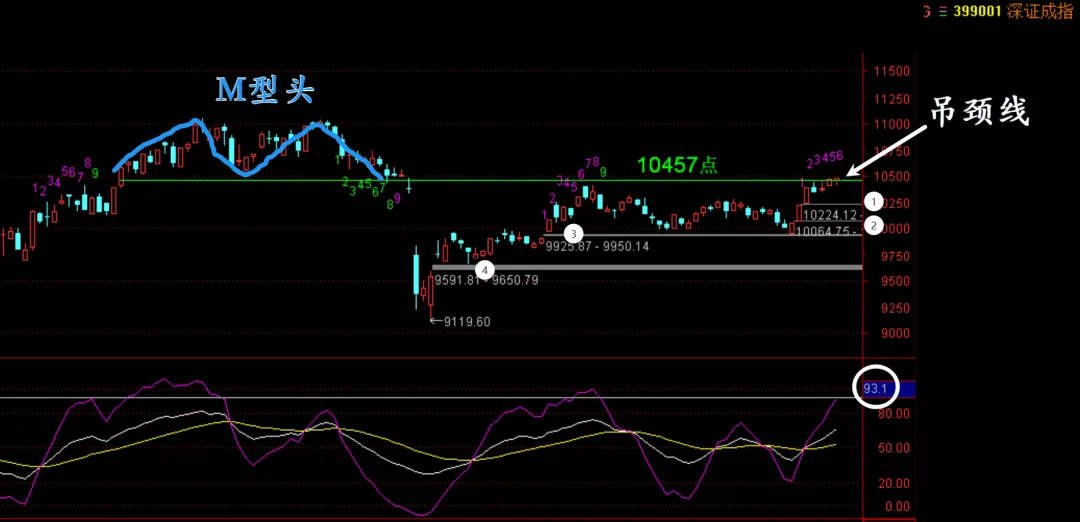
Task: Click the 10500 price axis label
Action: [x=891, y=177]
